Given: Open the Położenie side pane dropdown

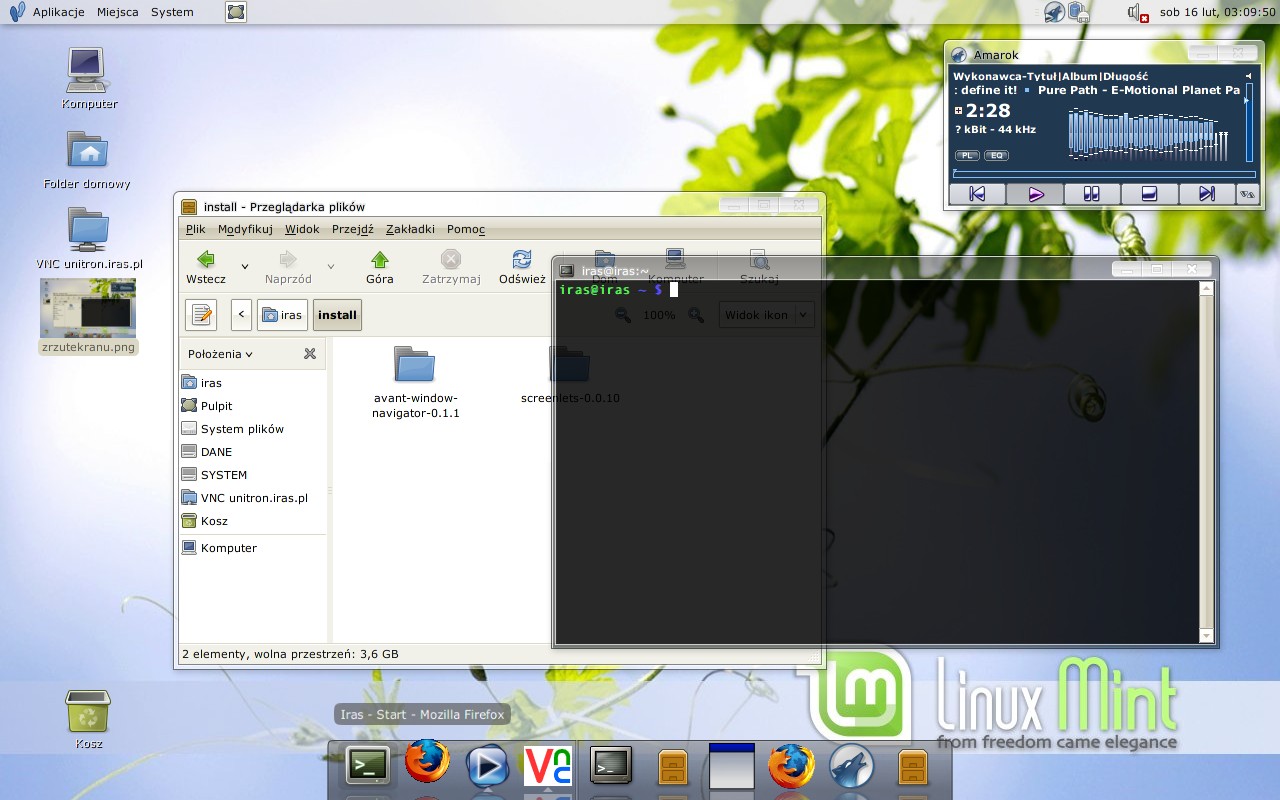Looking at the screenshot, I should pyautogui.click(x=220, y=354).
